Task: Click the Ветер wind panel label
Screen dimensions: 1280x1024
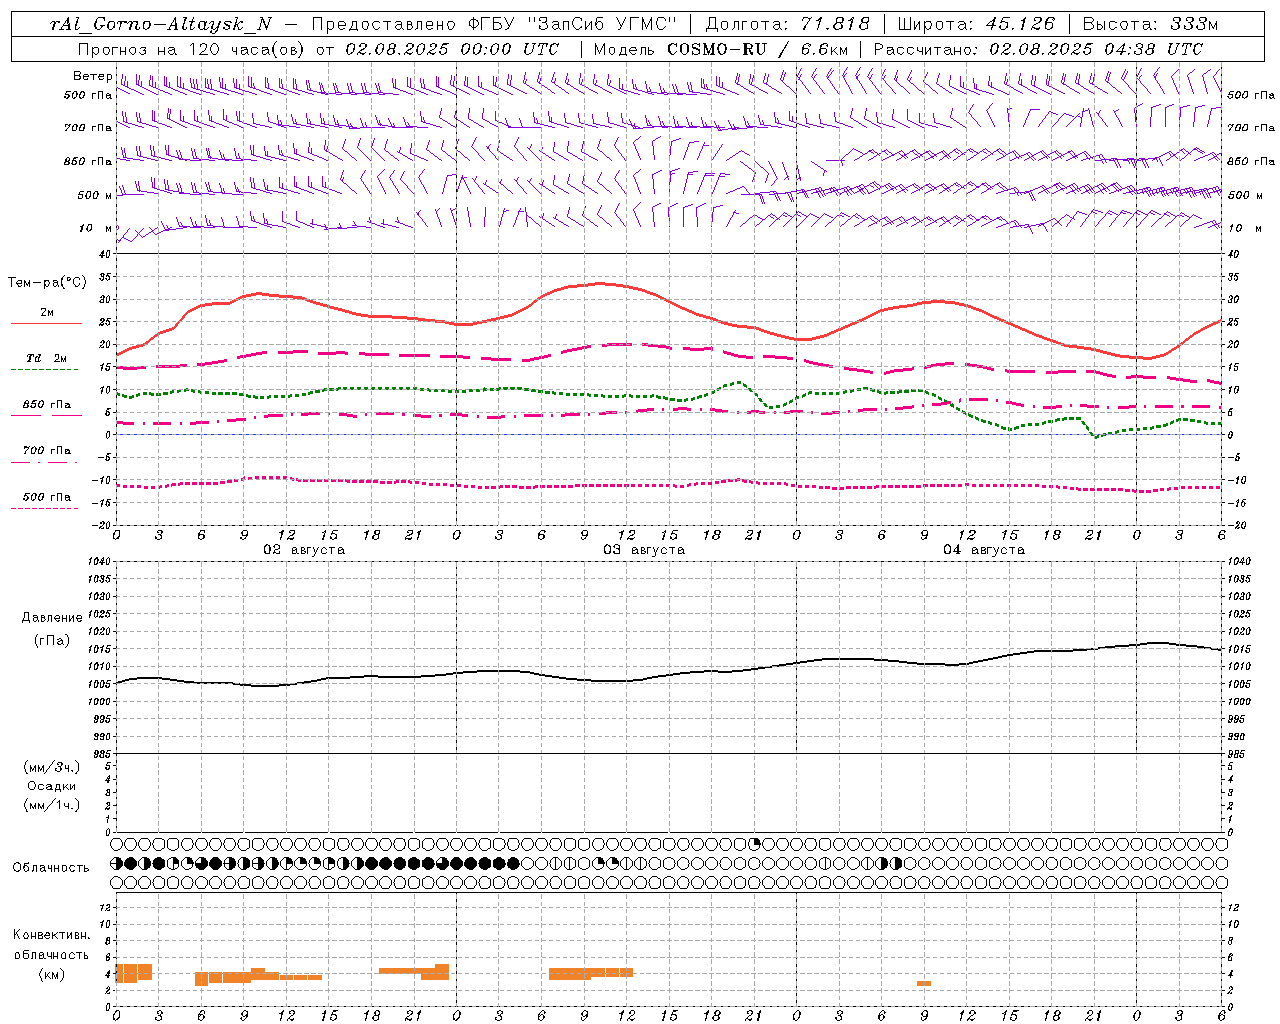Action: point(92,76)
